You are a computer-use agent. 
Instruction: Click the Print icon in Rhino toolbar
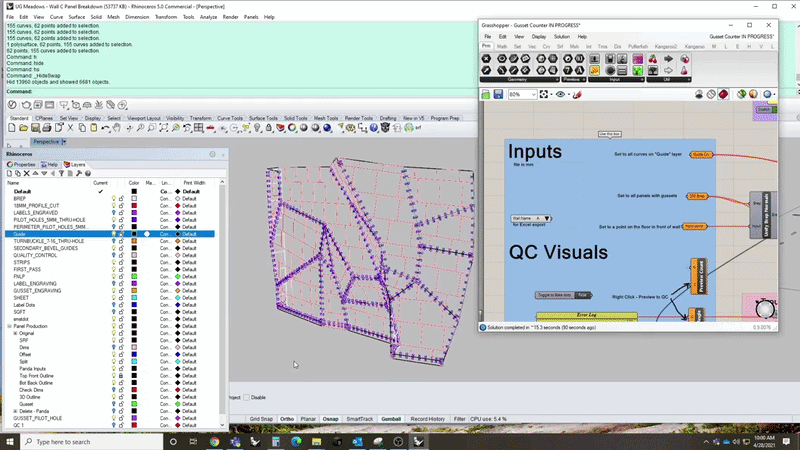47,128
